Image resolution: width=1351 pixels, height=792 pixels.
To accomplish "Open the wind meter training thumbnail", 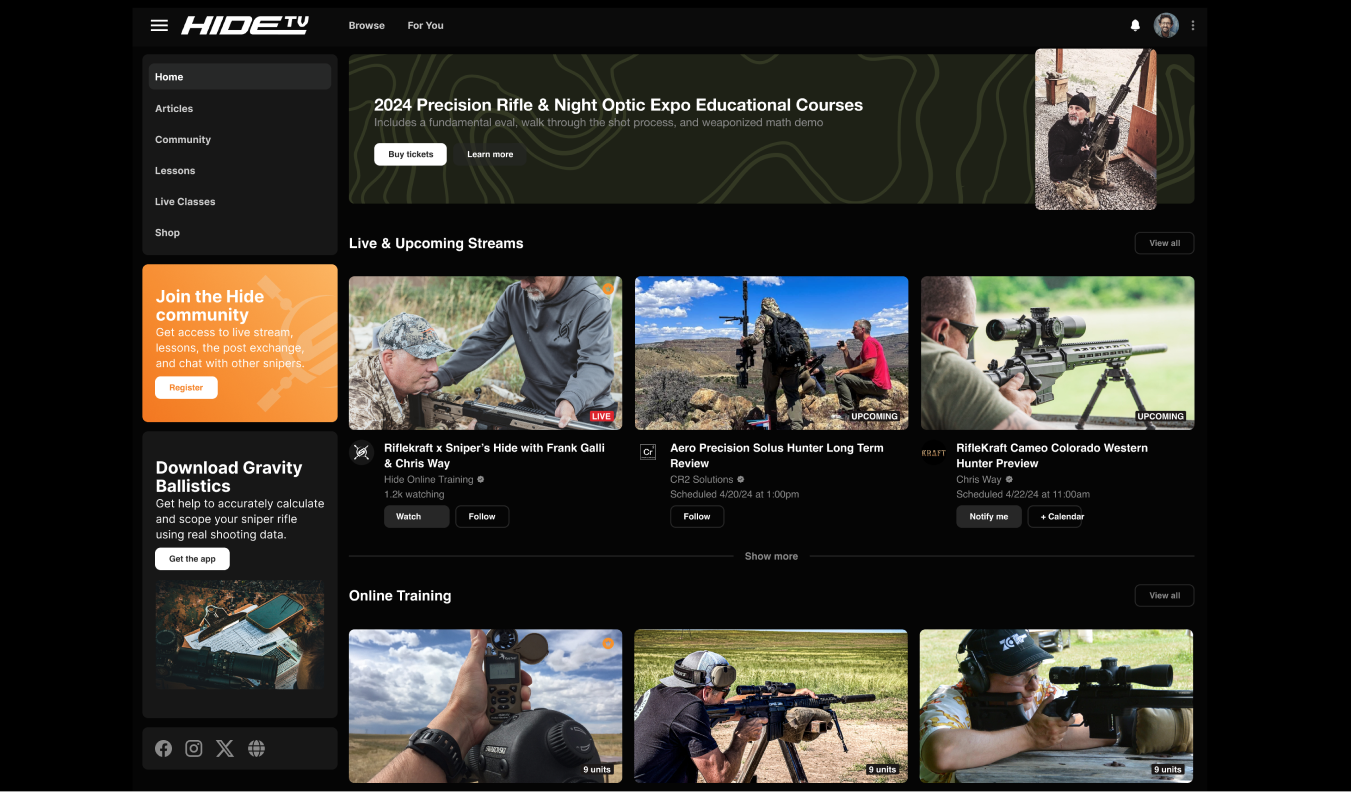I will (x=485, y=706).
